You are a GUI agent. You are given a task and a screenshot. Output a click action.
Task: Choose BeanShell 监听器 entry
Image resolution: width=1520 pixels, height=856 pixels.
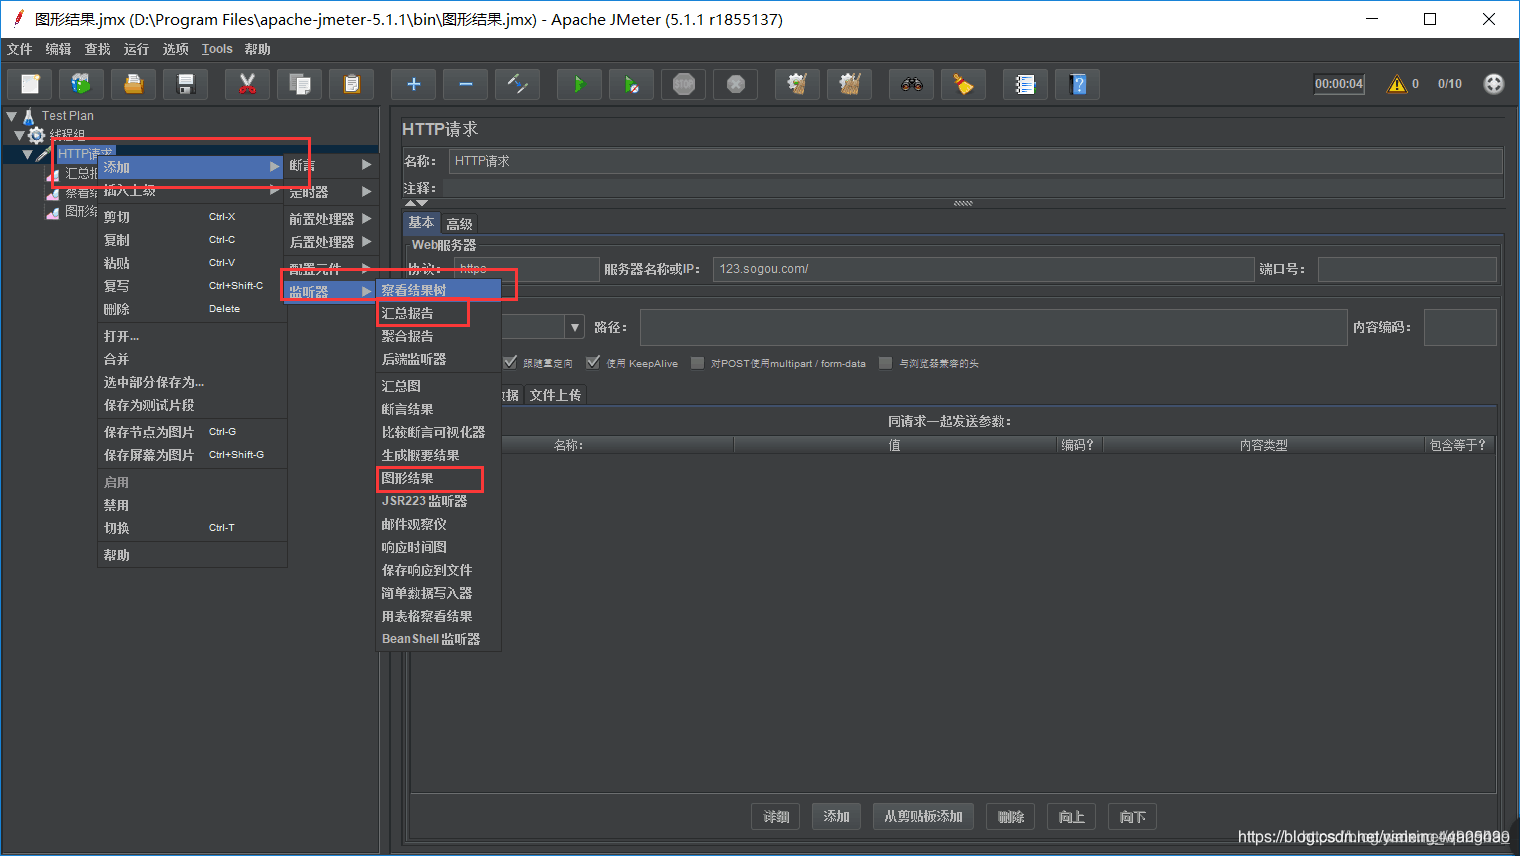pos(438,639)
